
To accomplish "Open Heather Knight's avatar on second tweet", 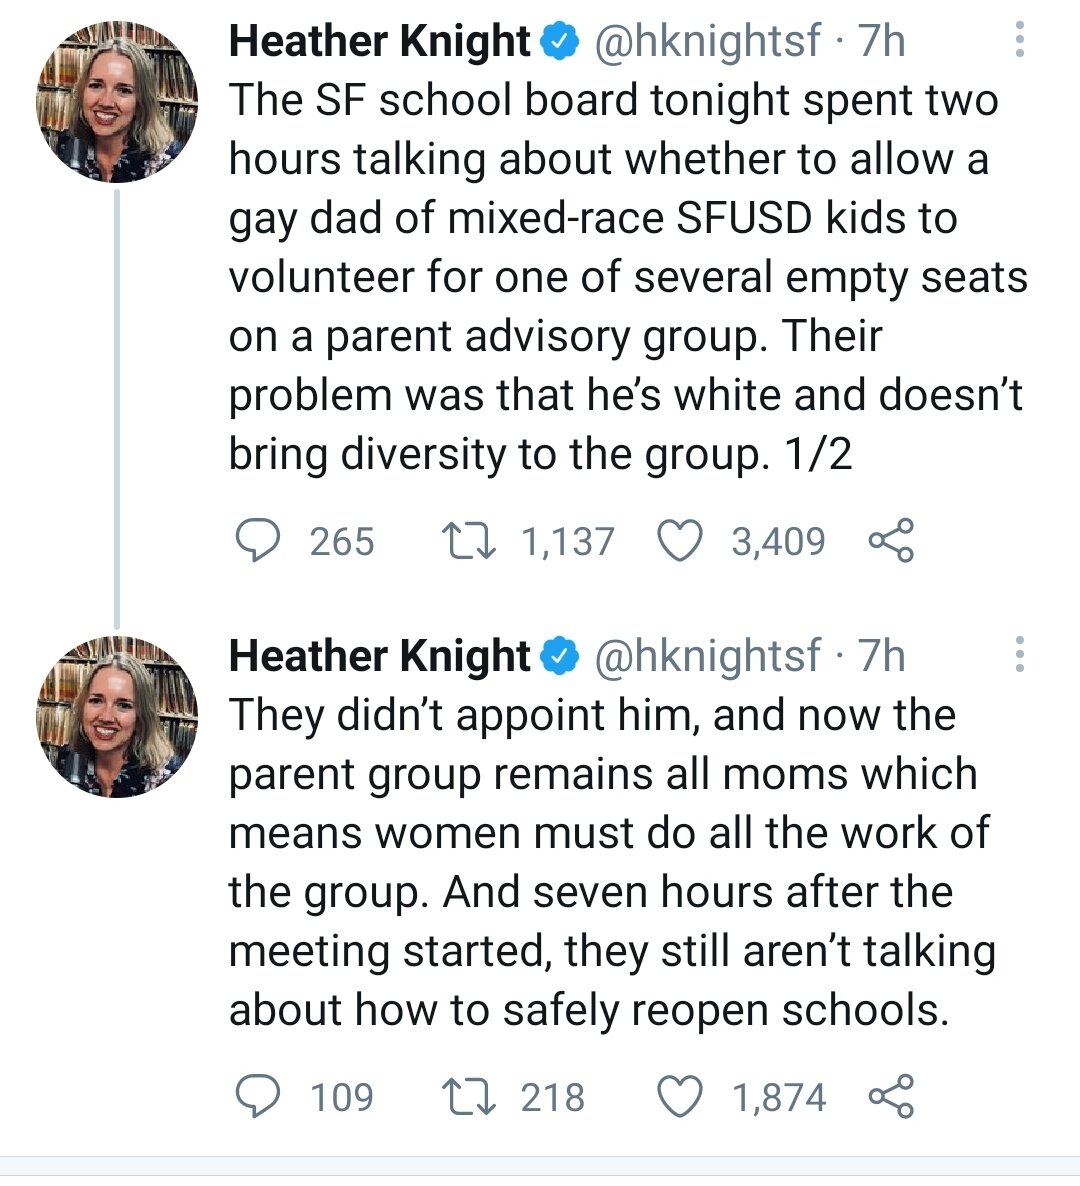I will click(x=117, y=716).
